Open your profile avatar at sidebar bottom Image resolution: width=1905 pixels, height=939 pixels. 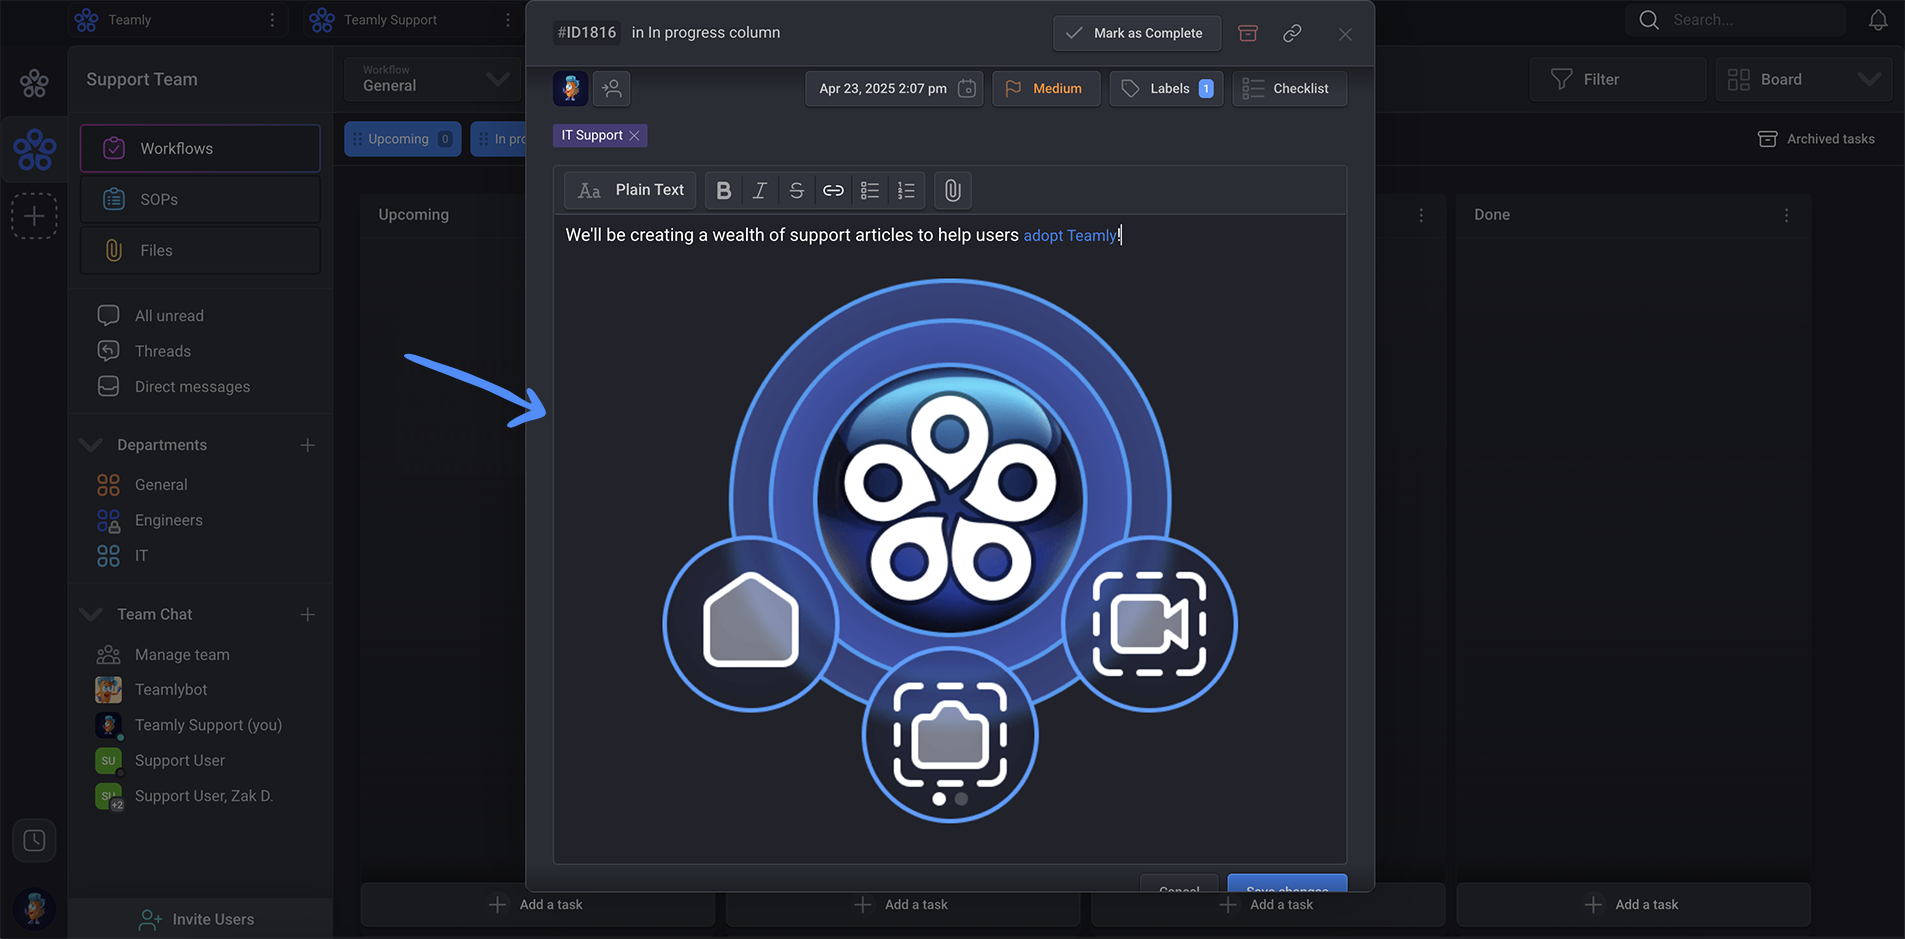(x=34, y=908)
